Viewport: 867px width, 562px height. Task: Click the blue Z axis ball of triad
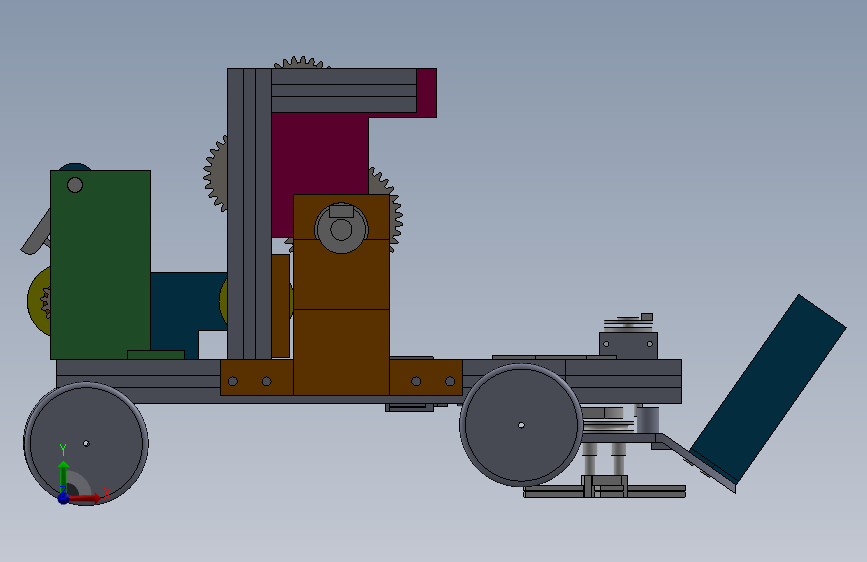coord(64,498)
